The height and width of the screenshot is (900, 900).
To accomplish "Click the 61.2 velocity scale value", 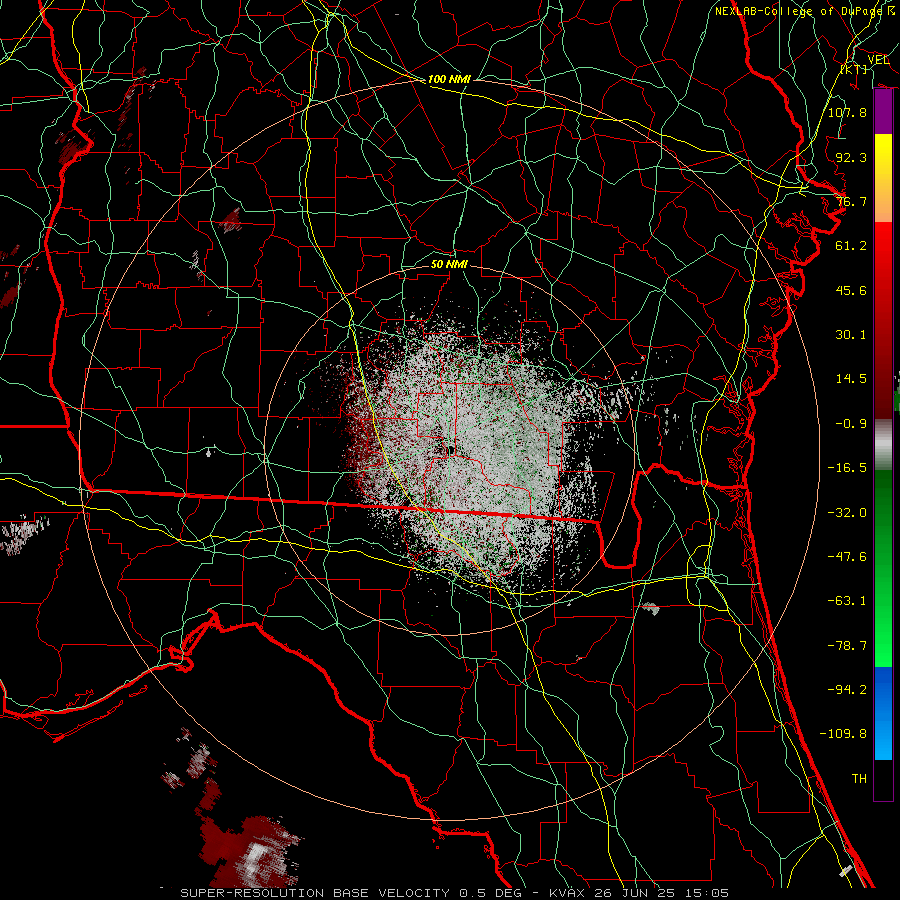I will (x=851, y=246).
